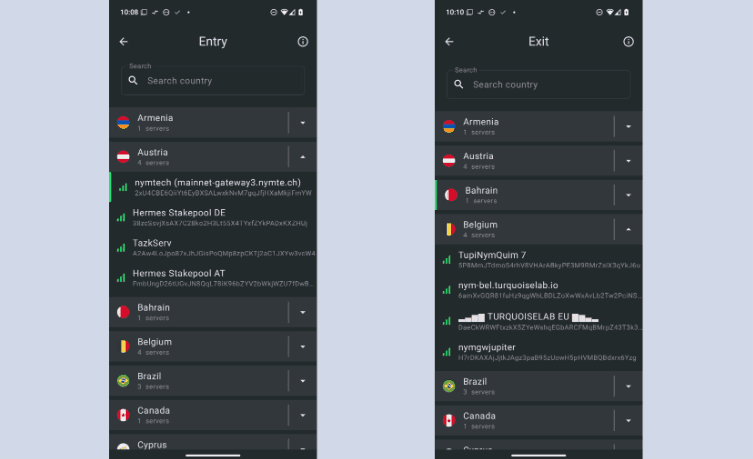
Task: Tap the Canada flag in Exit list
Action: point(449,421)
